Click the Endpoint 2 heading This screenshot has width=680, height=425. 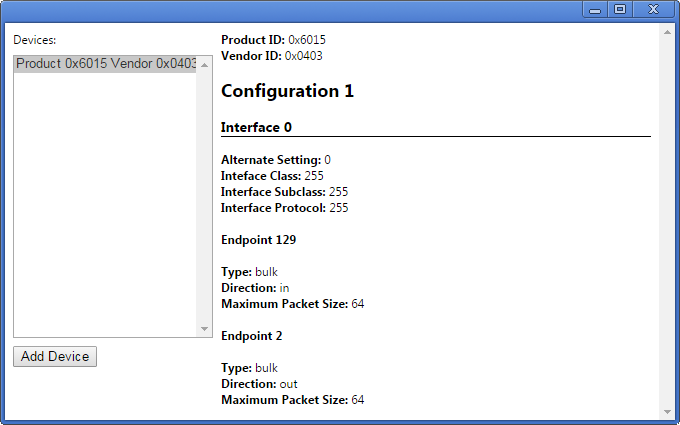251,336
